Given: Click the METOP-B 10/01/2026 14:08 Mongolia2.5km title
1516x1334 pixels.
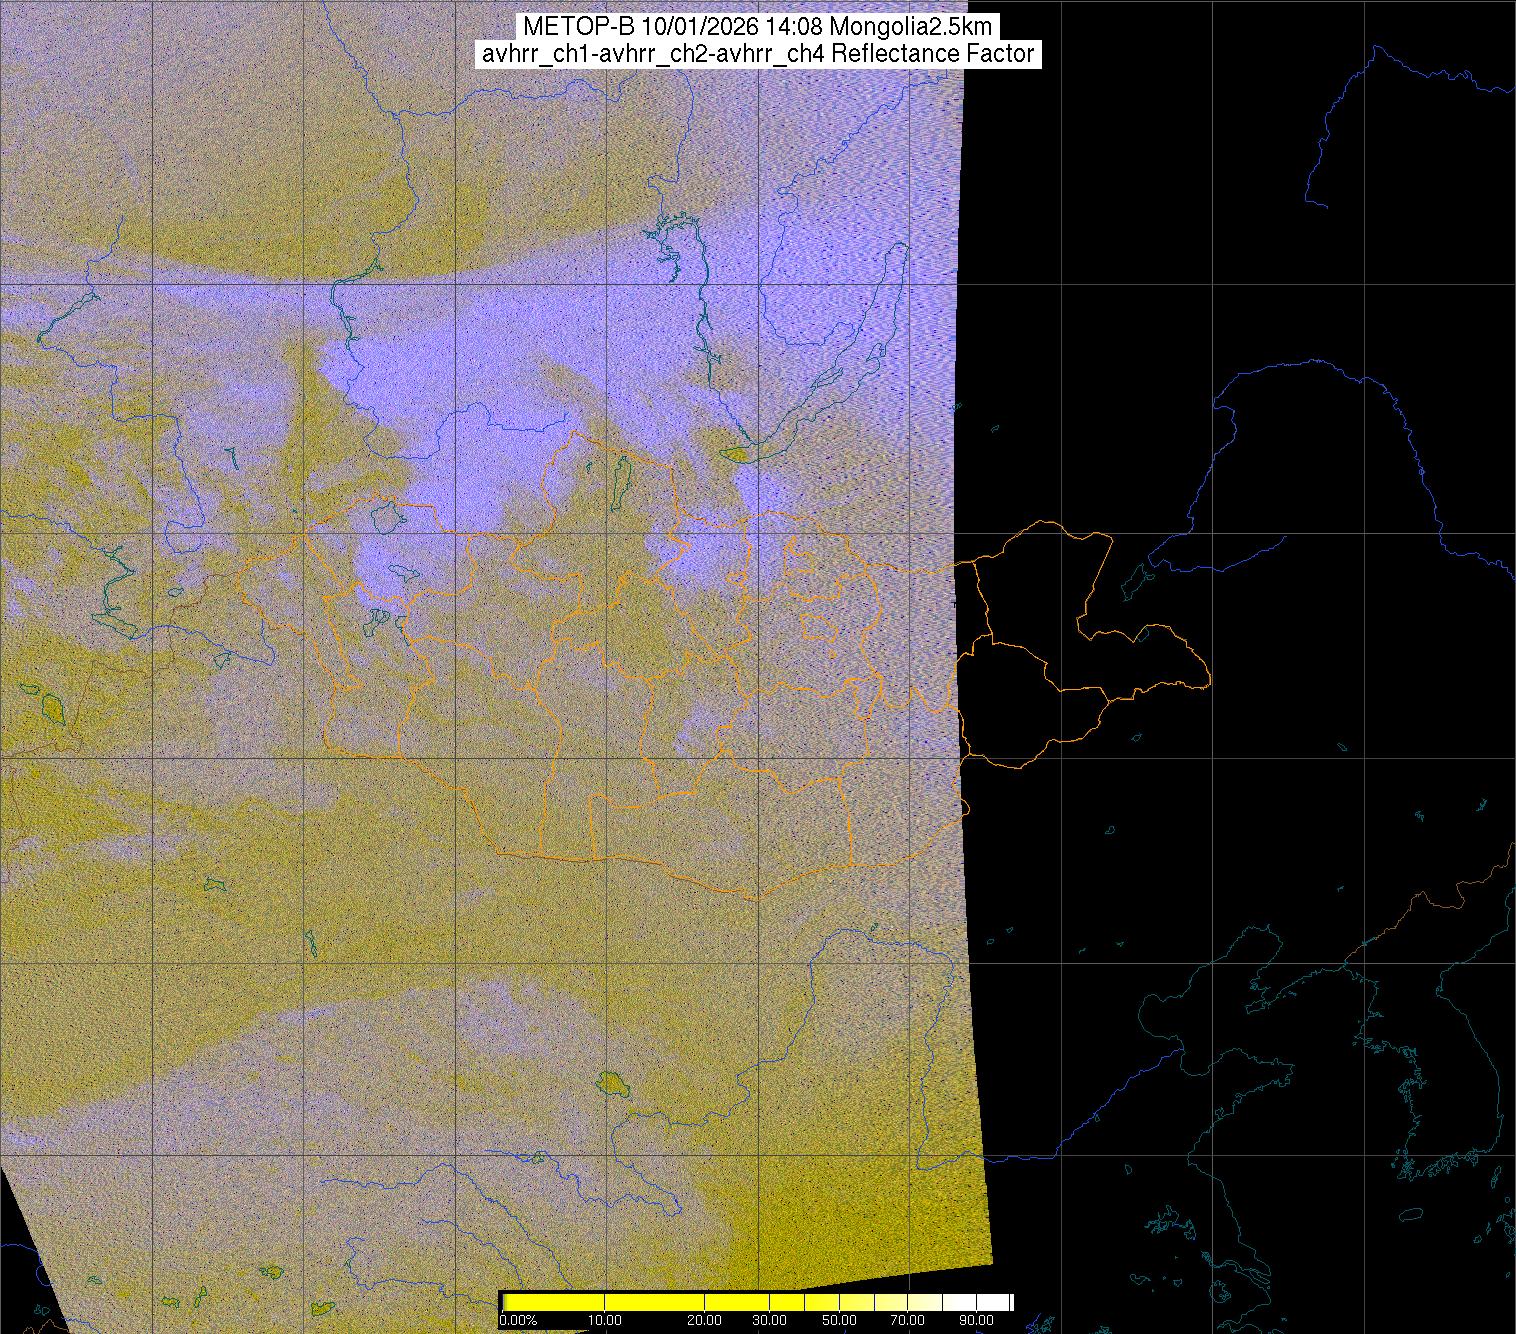Looking at the screenshot, I should pos(757,27).
